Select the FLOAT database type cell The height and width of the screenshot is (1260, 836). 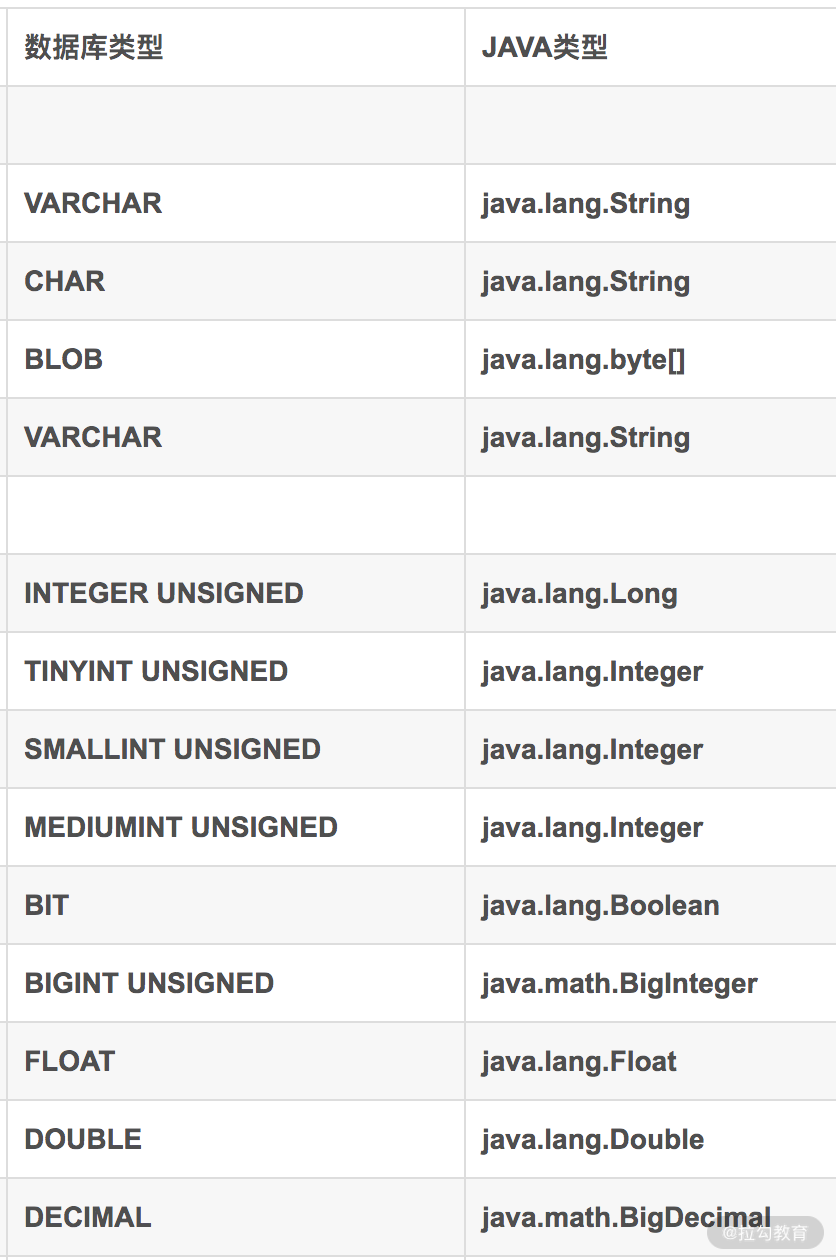pyautogui.click(x=70, y=1061)
